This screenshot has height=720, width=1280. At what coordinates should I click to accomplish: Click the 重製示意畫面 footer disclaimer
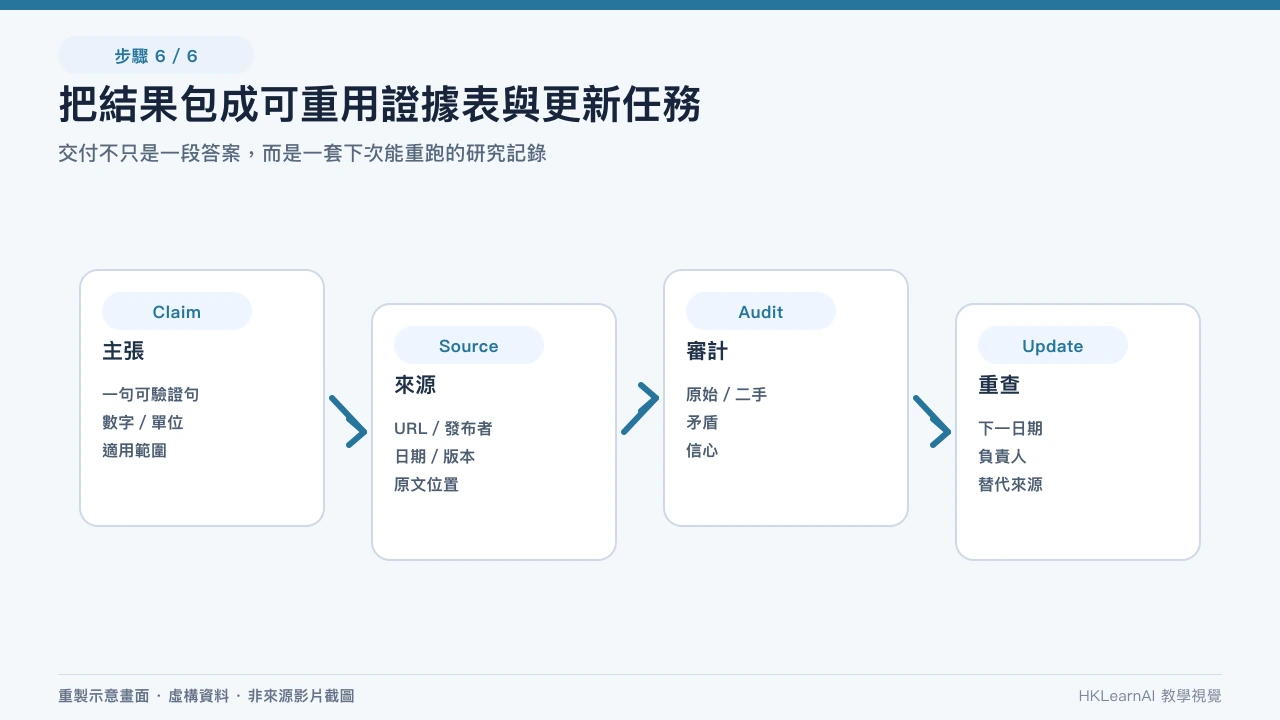coord(206,696)
